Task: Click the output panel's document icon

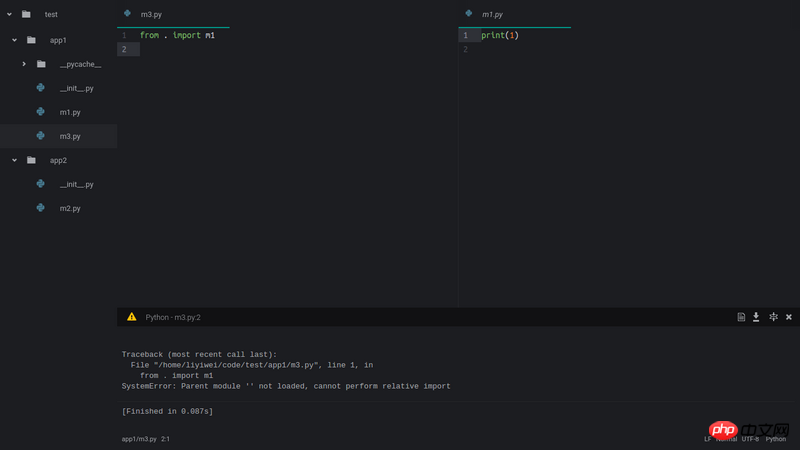Action: (x=741, y=317)
